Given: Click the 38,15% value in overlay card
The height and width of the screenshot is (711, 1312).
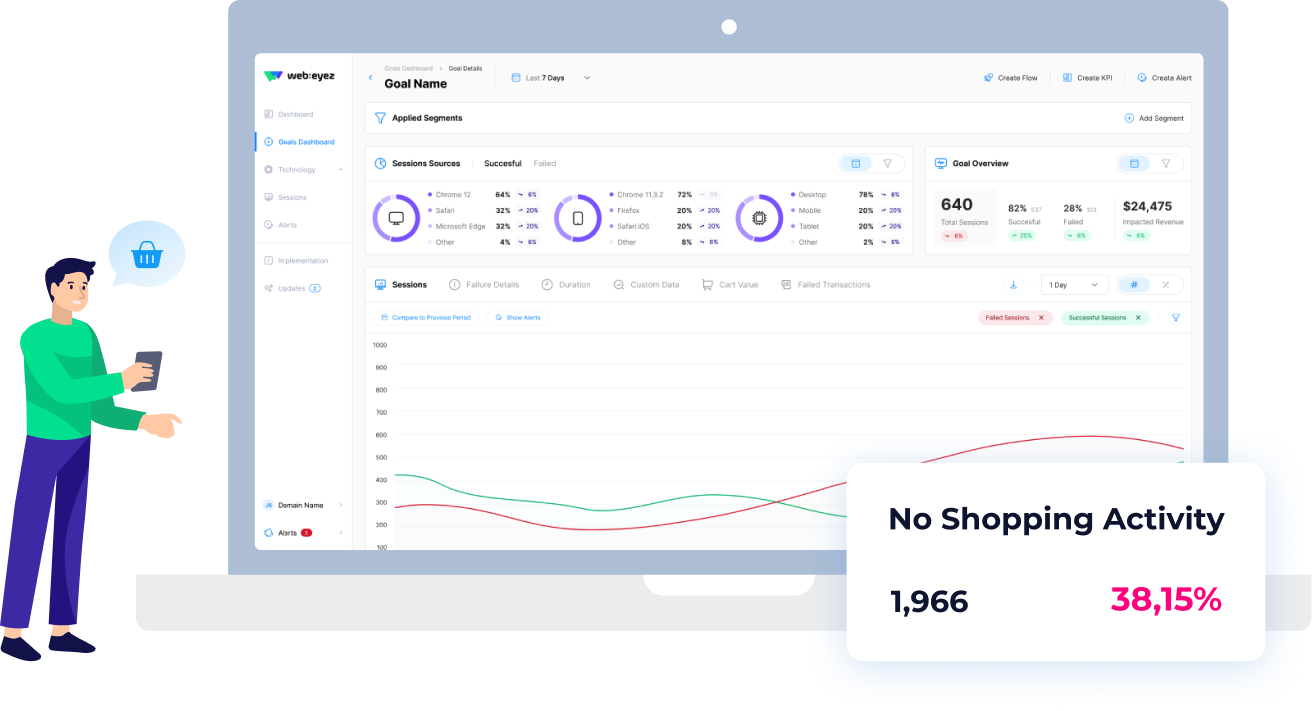Looking at the screenshot, I should click(x=1166, y=600).
